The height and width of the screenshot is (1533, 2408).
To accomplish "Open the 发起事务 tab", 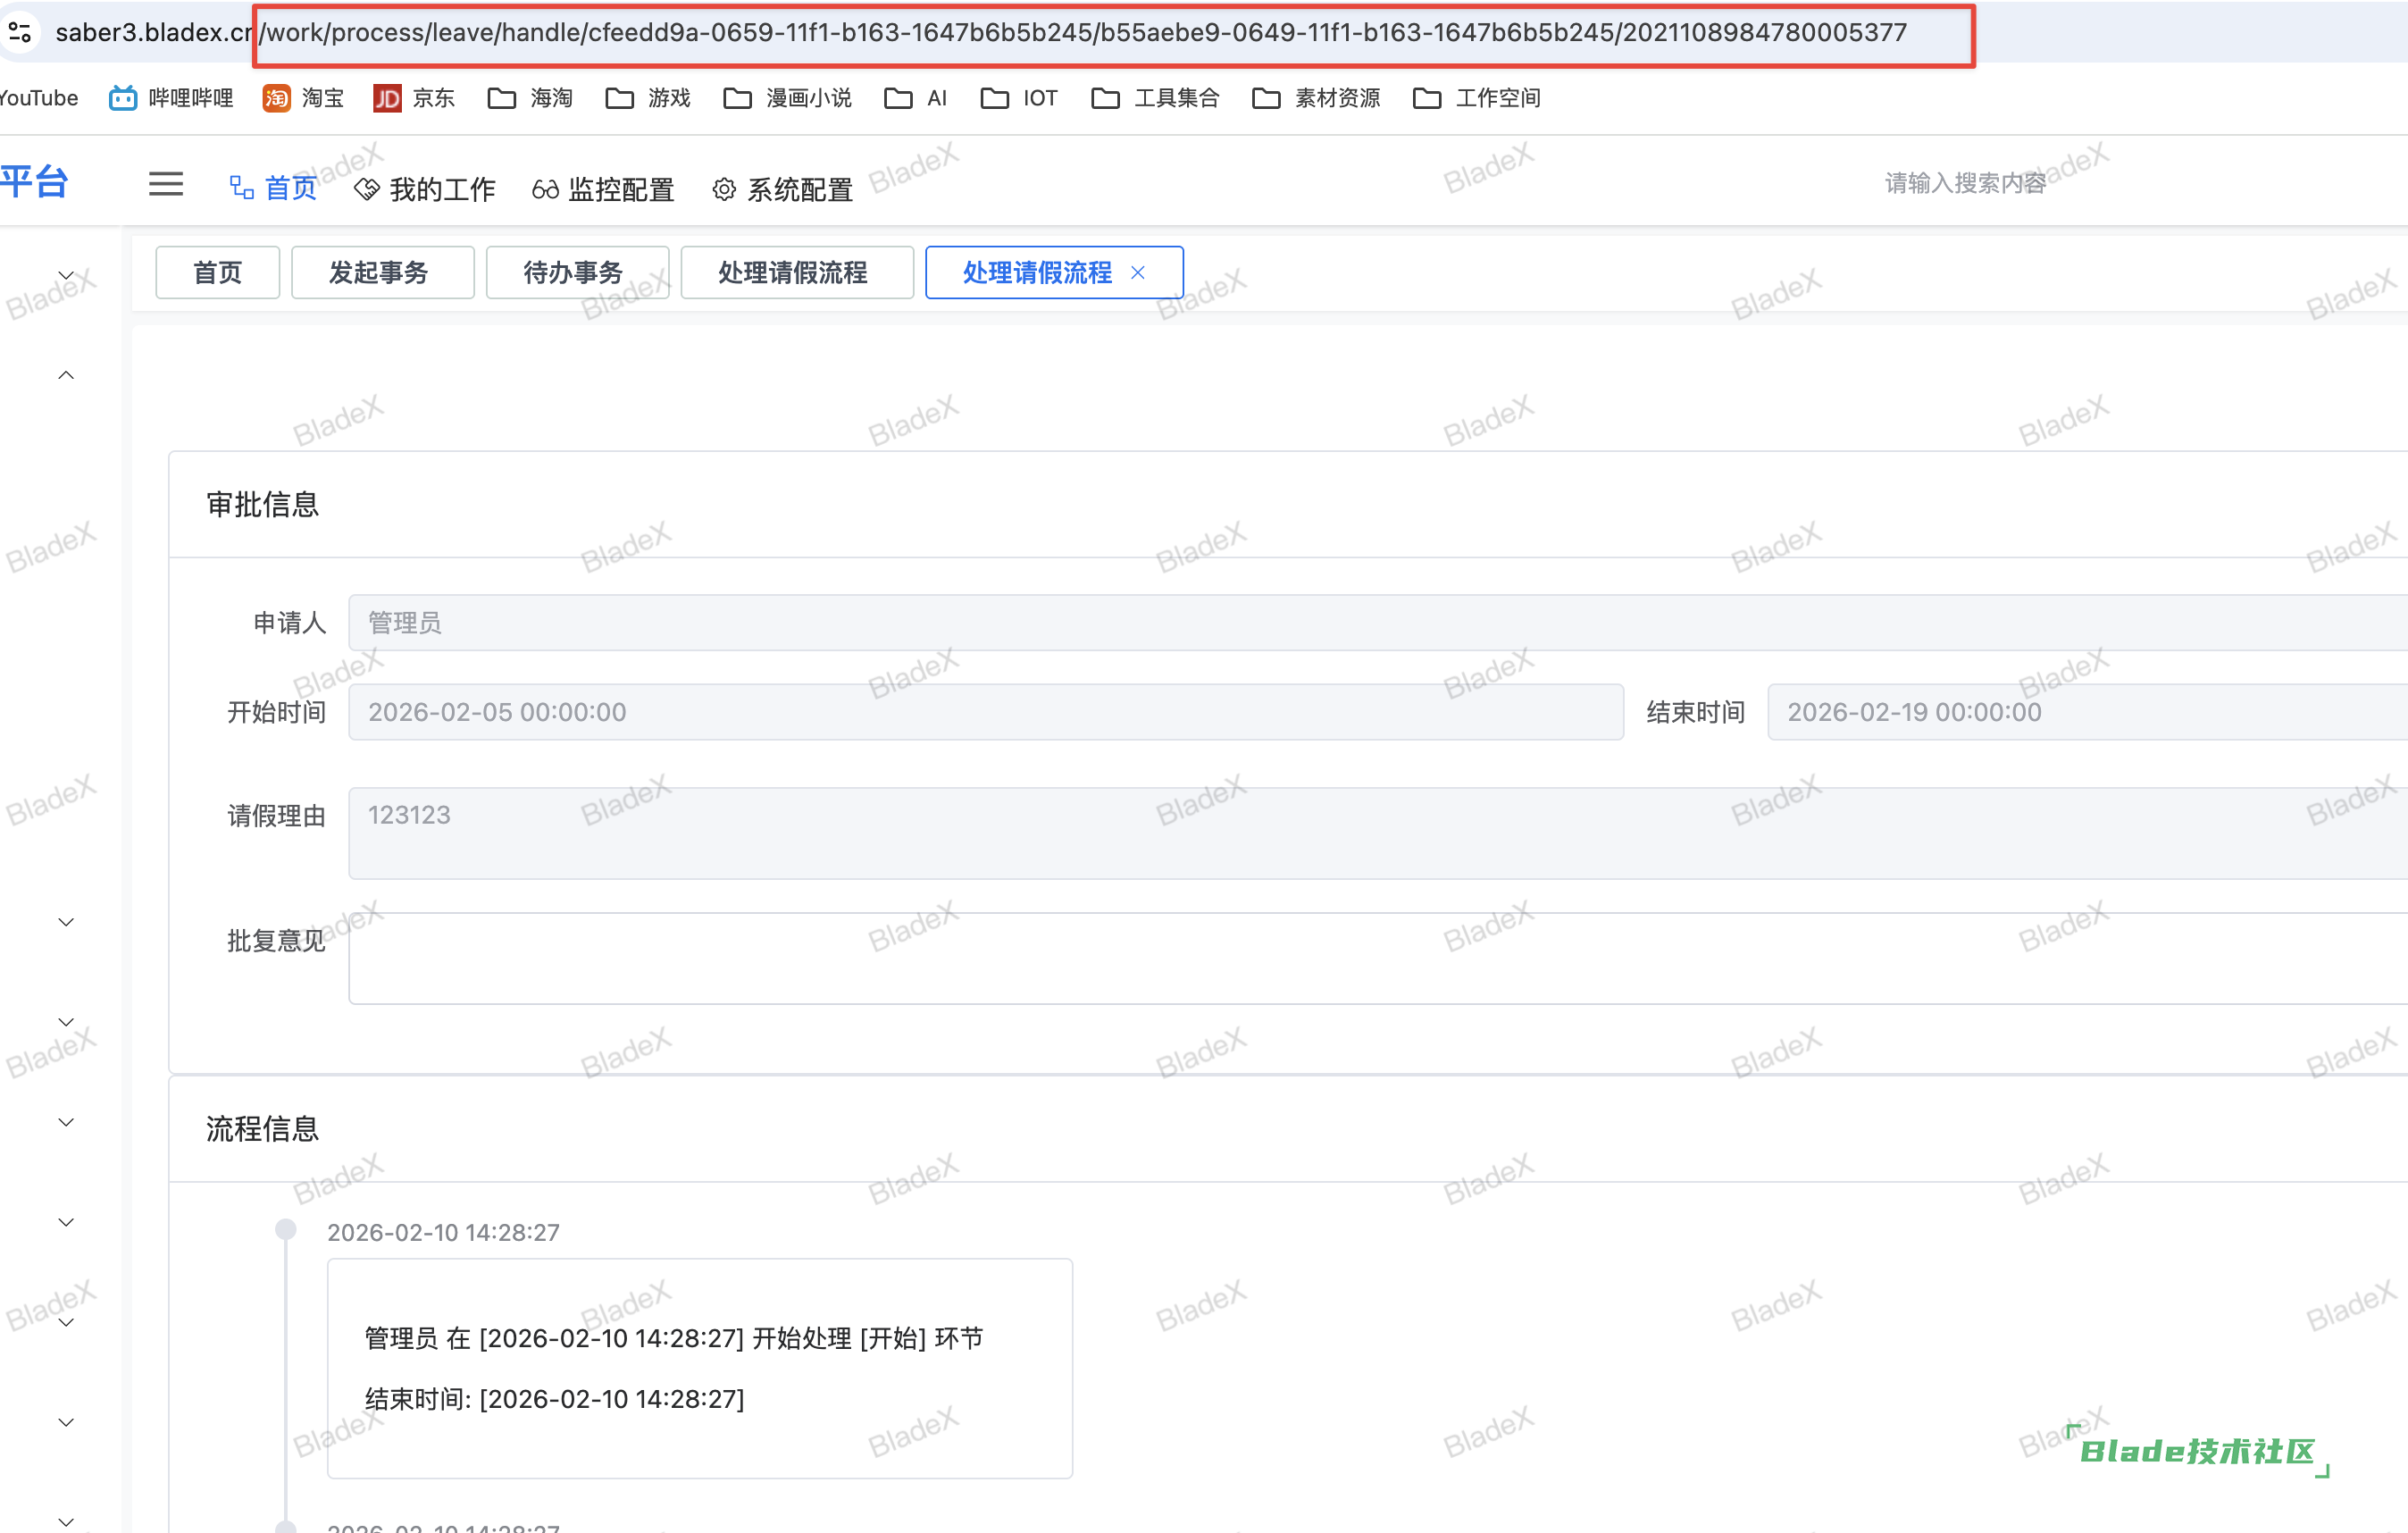I will coord(382,272).
